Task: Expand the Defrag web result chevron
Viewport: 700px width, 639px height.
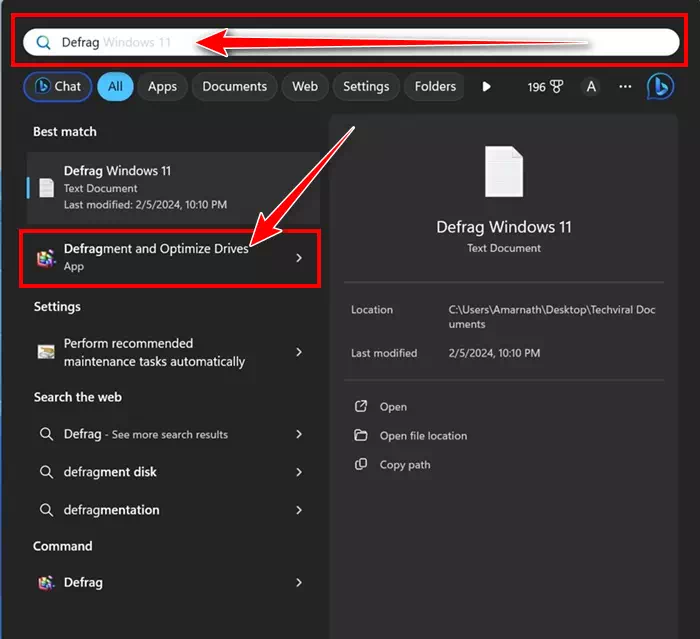Action: point(299,434)
